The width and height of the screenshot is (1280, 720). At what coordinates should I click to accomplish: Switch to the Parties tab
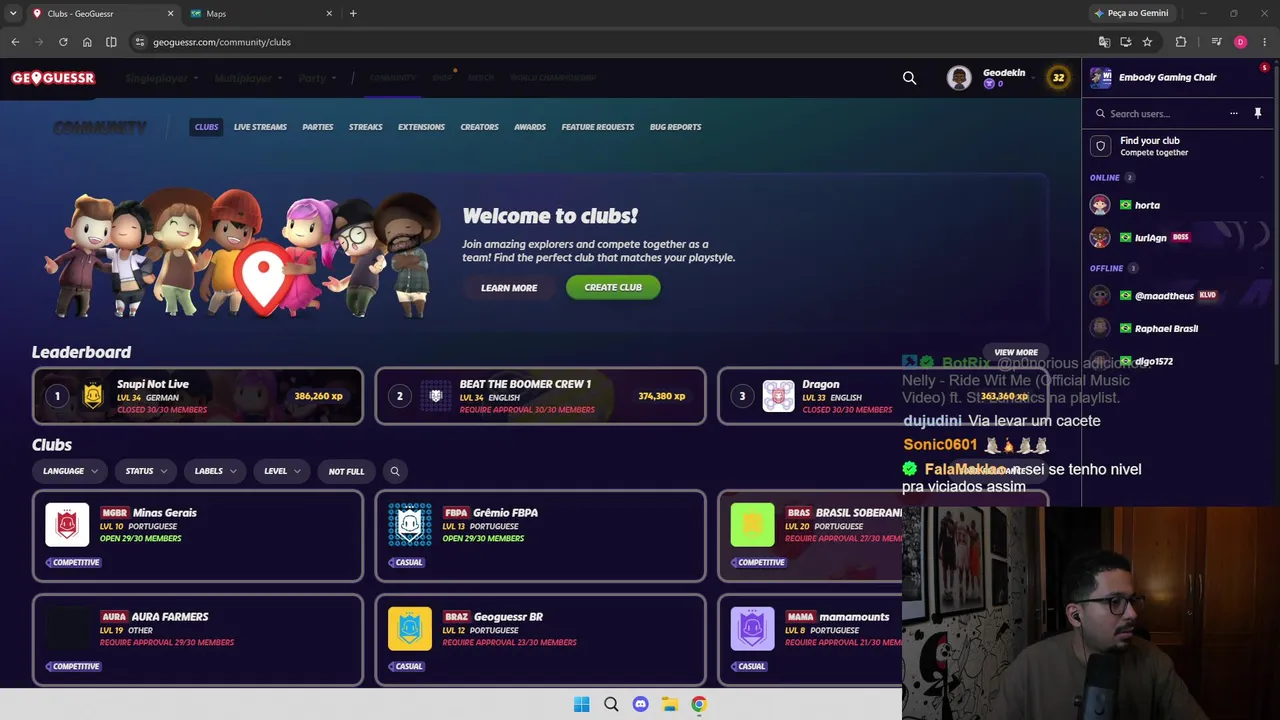pos(318,127)
